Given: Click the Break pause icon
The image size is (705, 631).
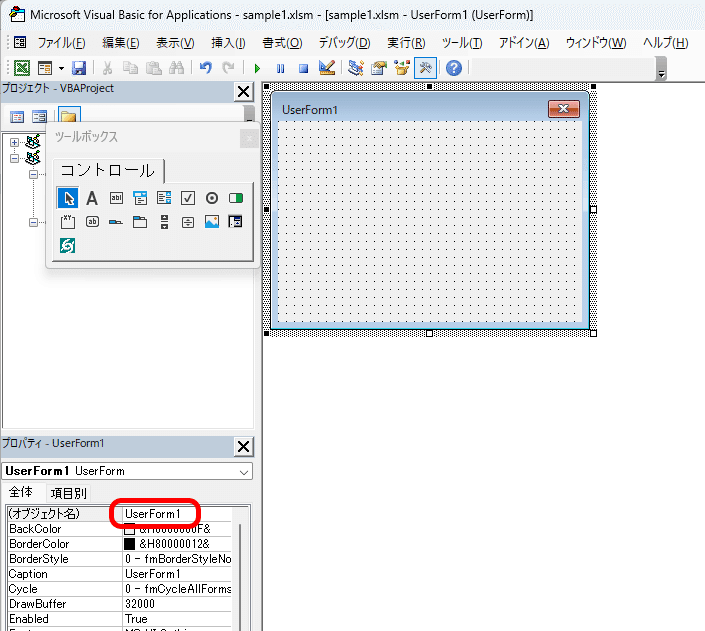Looking at the screenshot, I should click(280, 68).
